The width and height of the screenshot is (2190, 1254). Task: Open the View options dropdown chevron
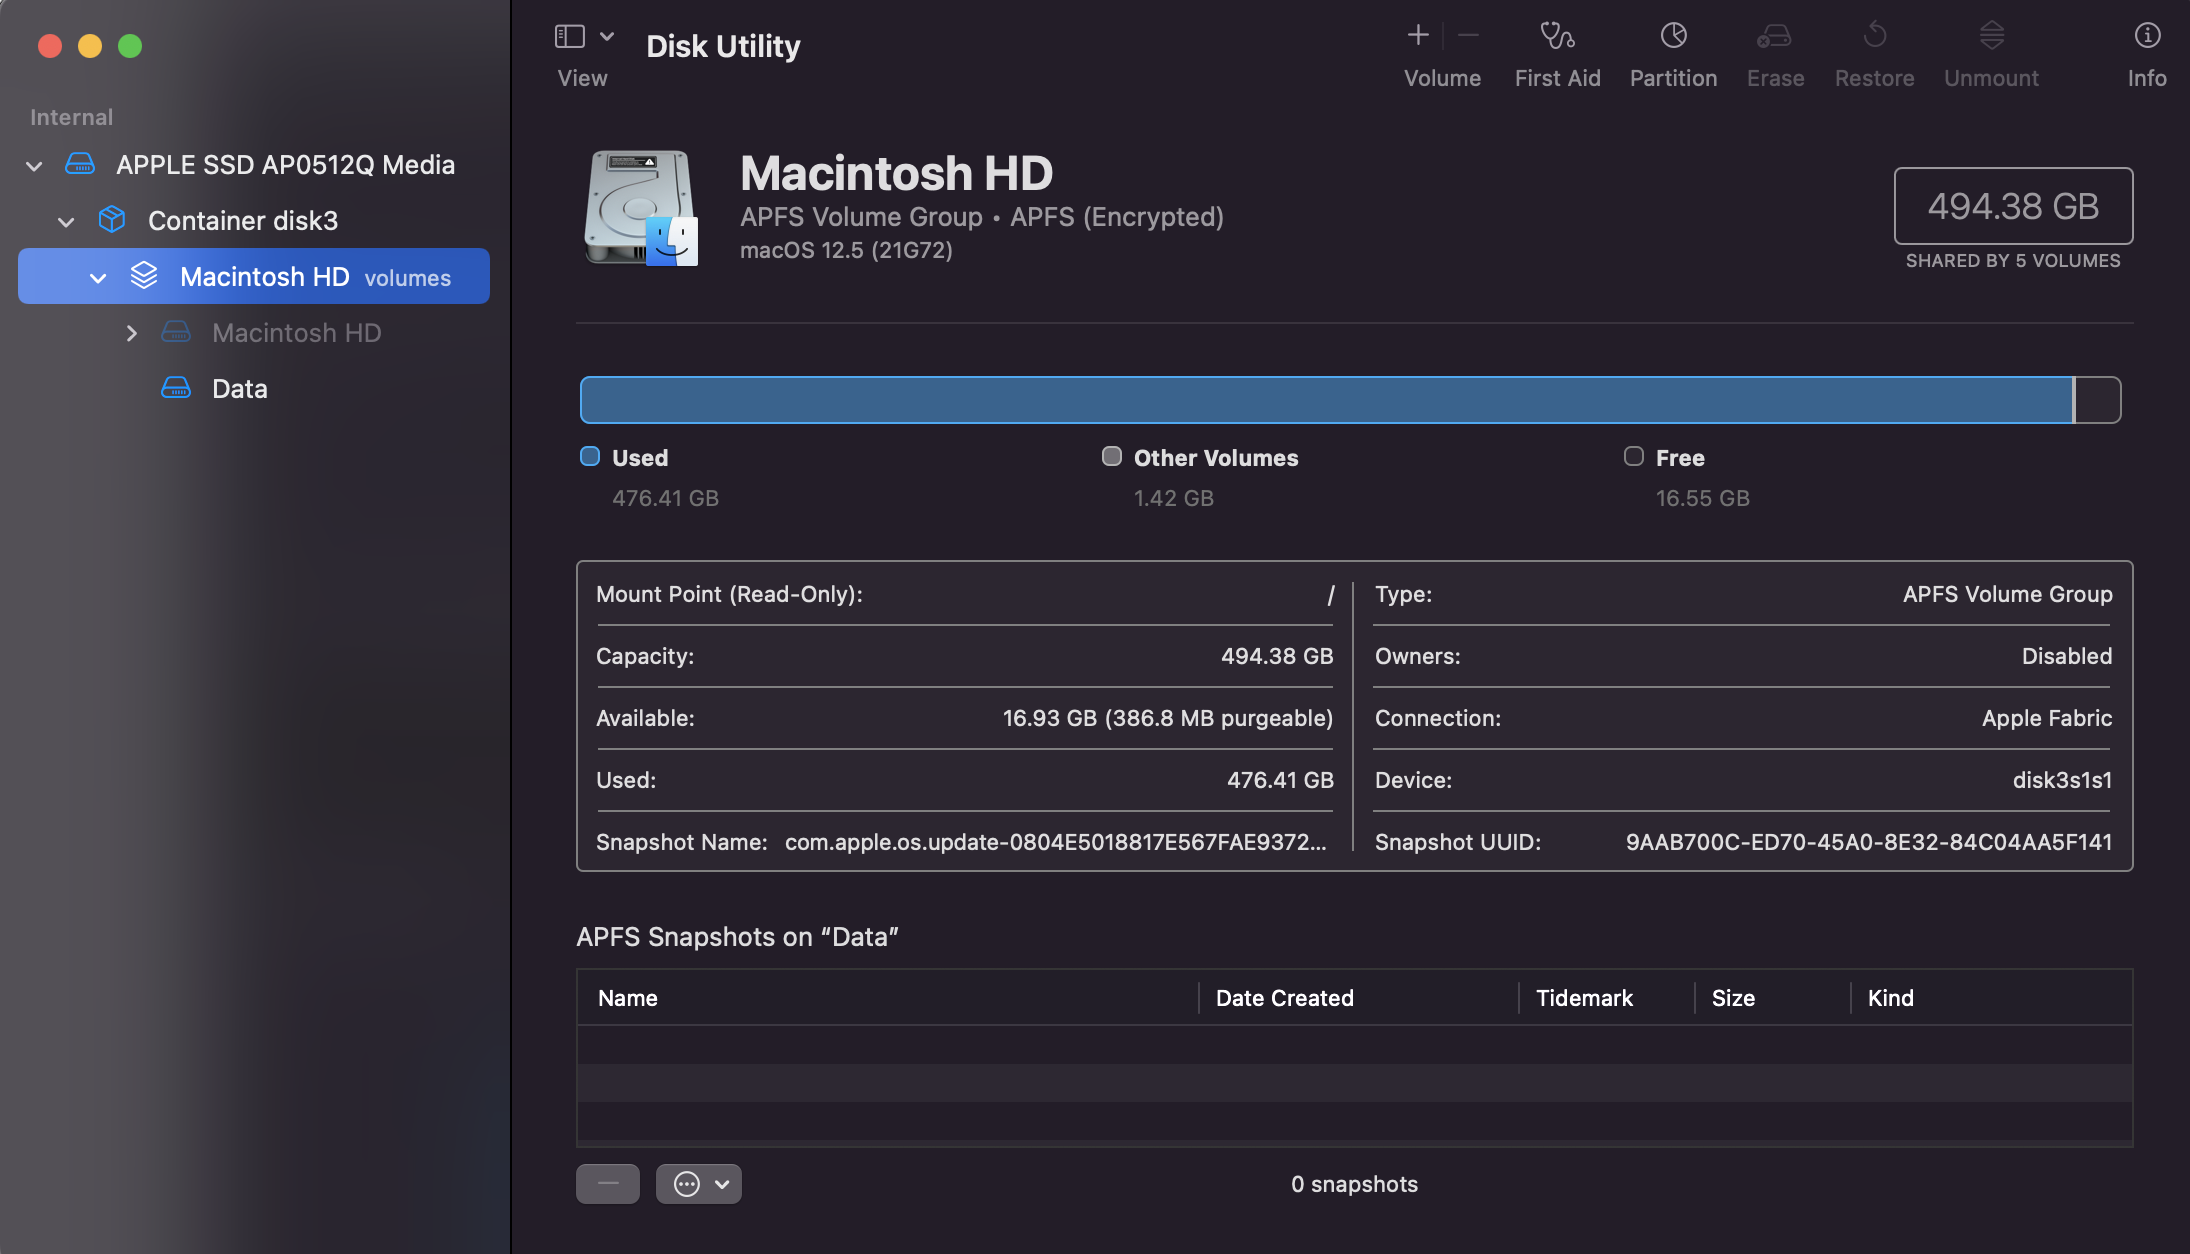[x=607, y=37]
